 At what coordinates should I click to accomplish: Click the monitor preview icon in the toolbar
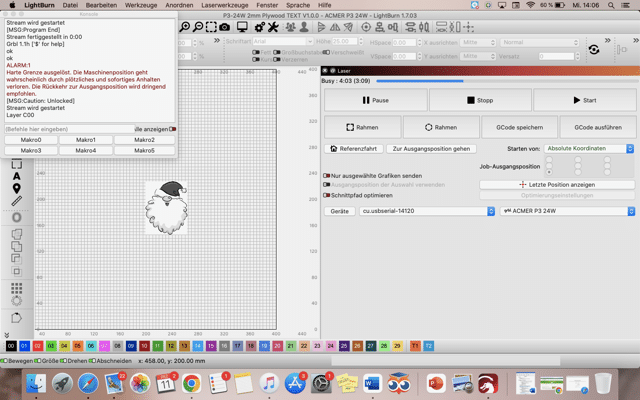pos(243,25)
